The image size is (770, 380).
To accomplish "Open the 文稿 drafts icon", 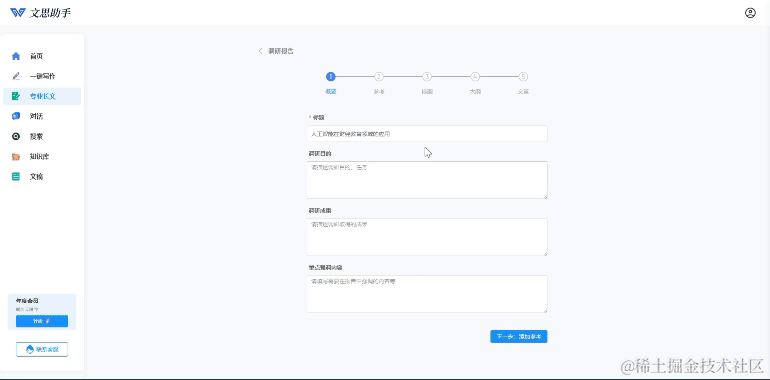I will [x=16, y=177].
